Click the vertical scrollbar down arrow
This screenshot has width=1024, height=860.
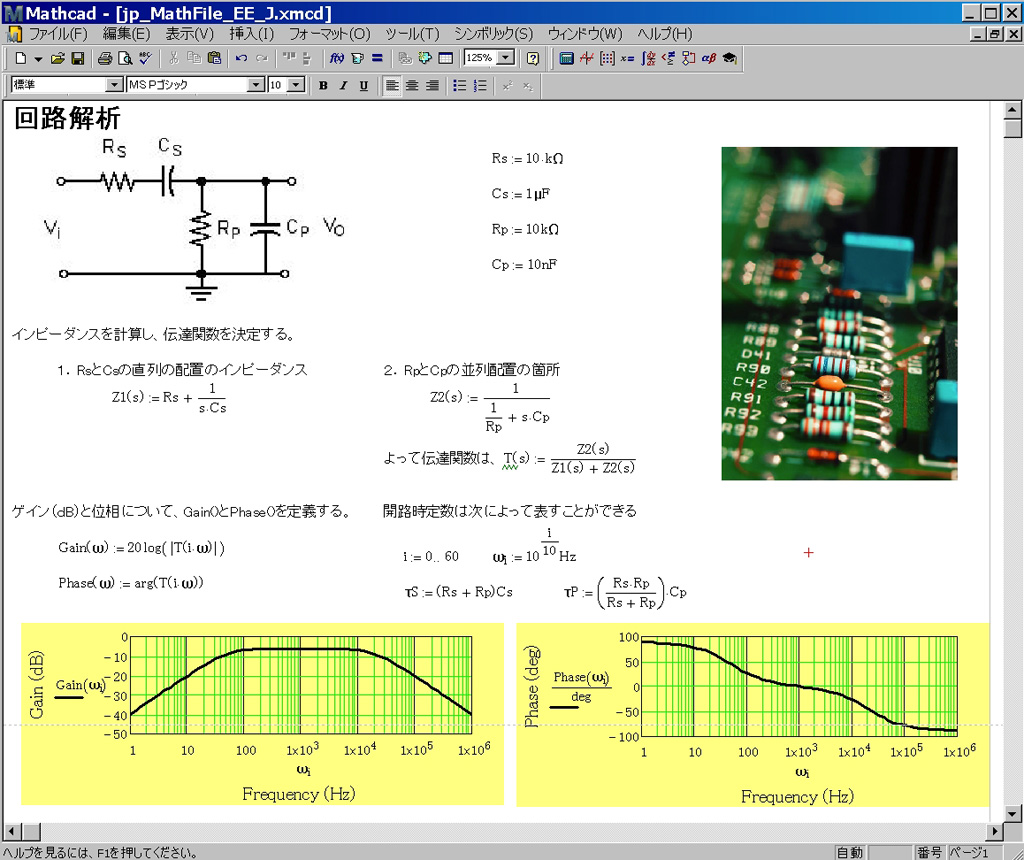click(1012, 815)
